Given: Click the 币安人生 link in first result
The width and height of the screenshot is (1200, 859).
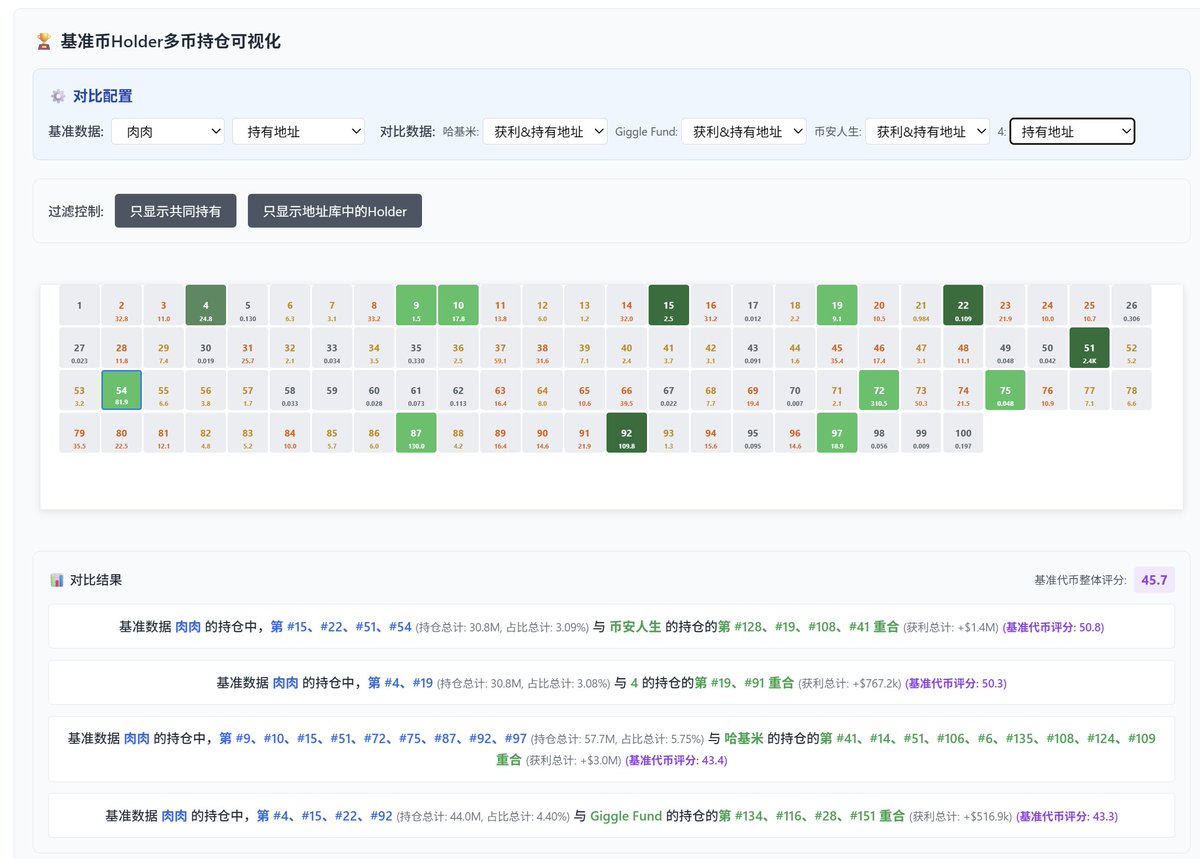Looking at the screenshot, I should 636,627.
